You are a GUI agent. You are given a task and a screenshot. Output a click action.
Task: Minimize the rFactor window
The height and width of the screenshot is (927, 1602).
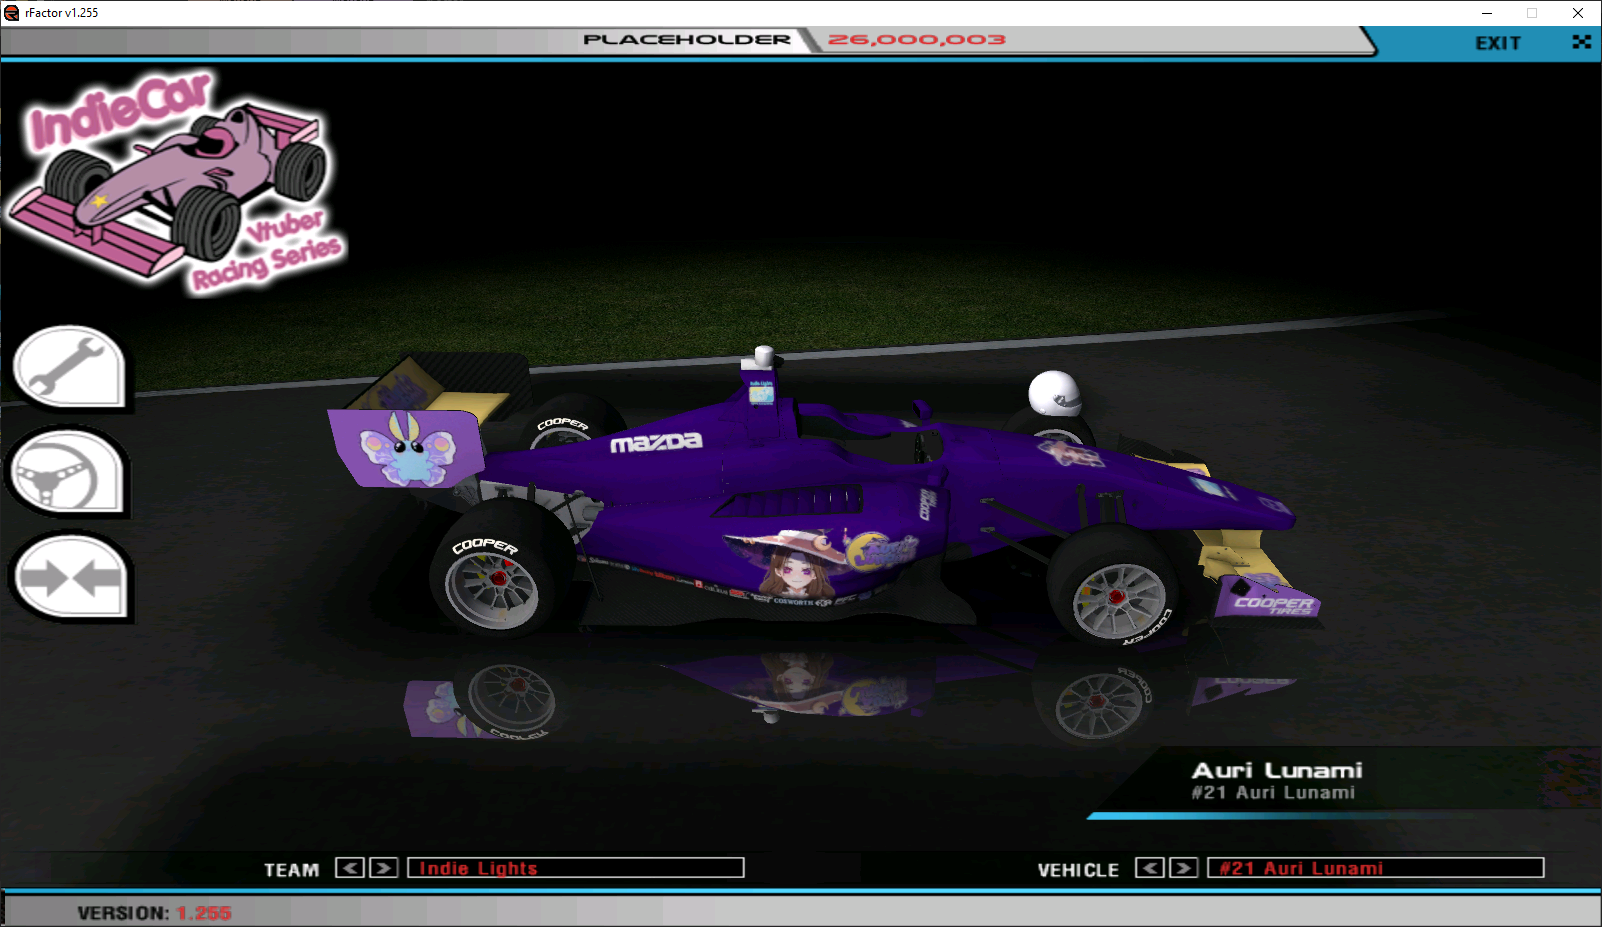click(1487, 13)
